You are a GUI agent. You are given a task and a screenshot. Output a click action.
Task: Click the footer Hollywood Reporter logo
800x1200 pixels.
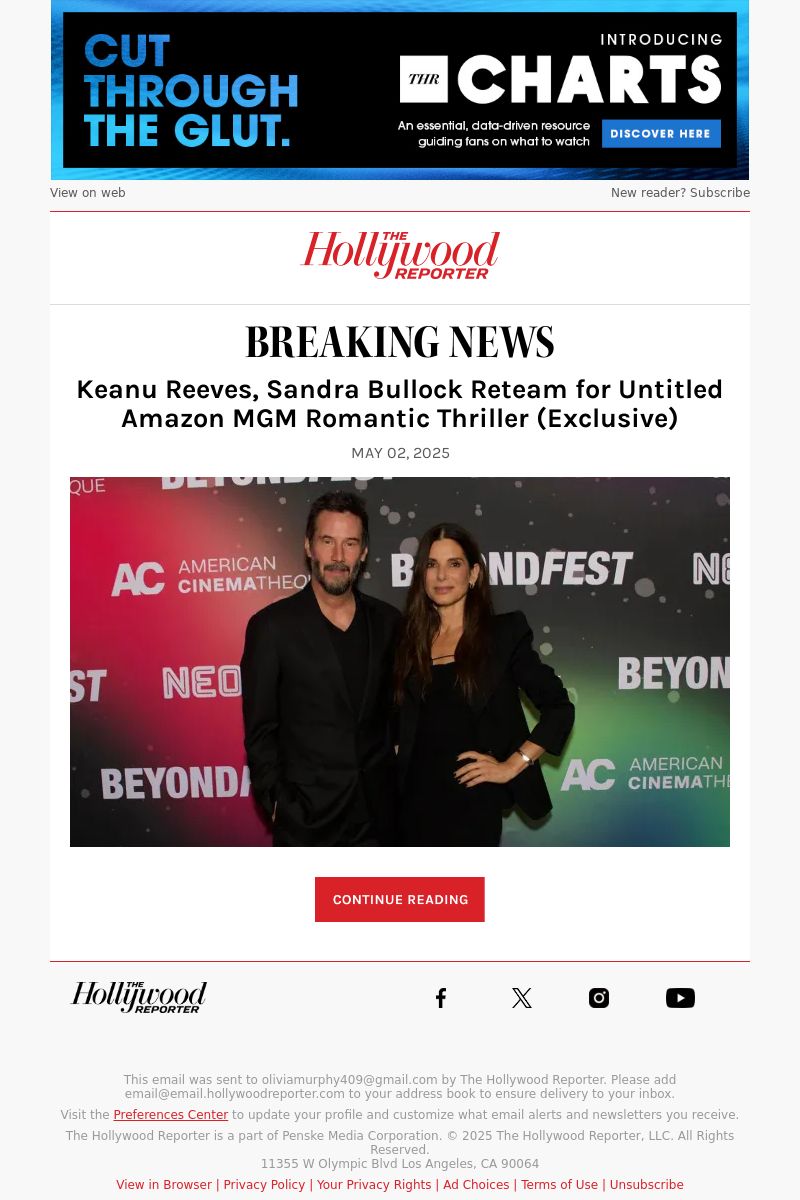[139, 997]
